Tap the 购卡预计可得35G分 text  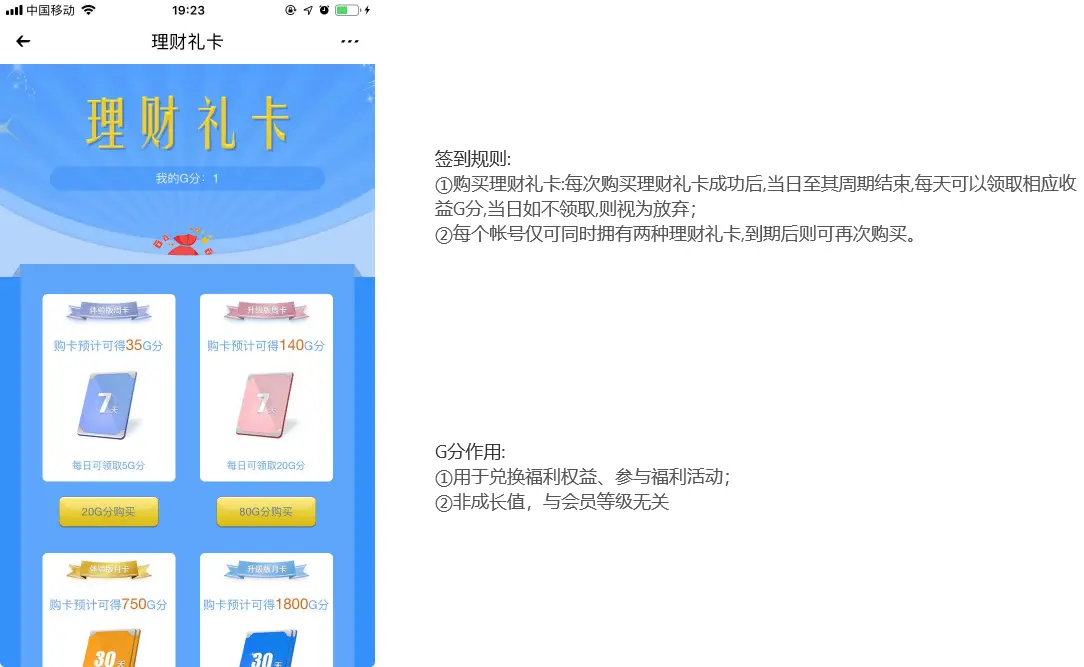[x=109, y=345]
